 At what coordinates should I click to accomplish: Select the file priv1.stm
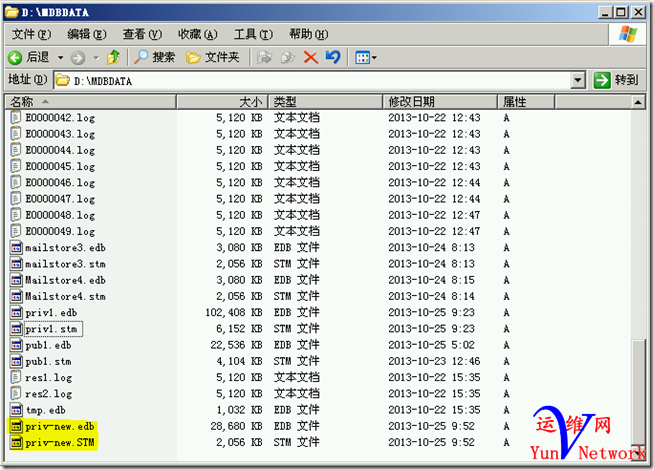point(51,329)
